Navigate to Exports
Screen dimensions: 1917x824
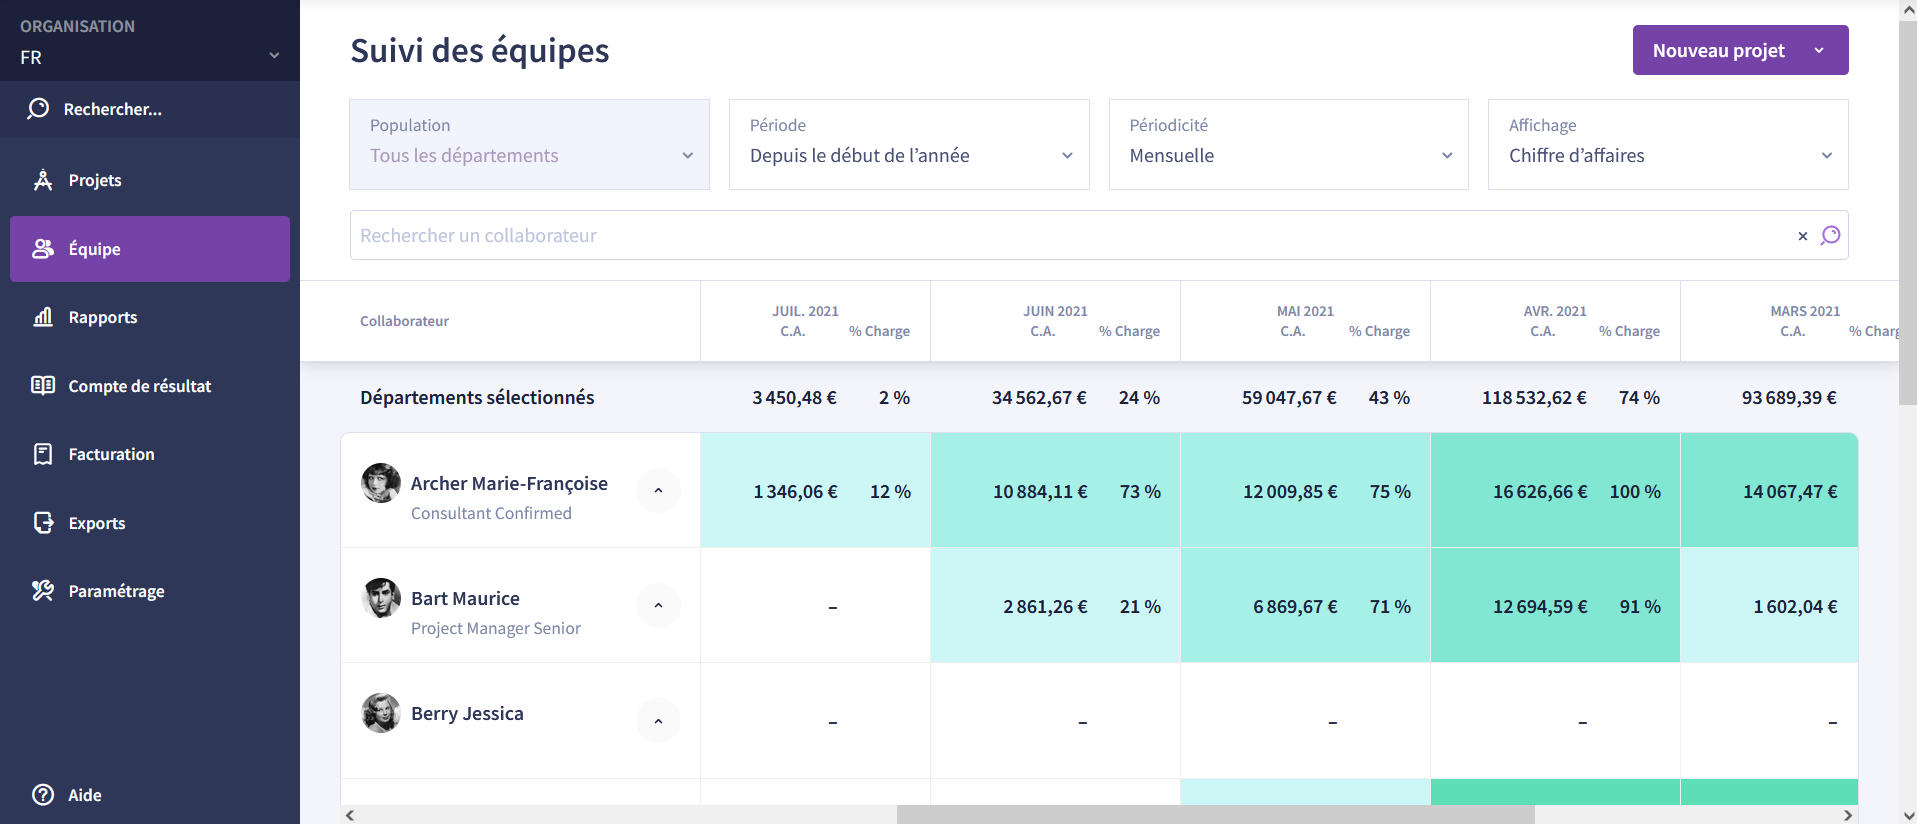pyautogui.click(x=150, y=523)
